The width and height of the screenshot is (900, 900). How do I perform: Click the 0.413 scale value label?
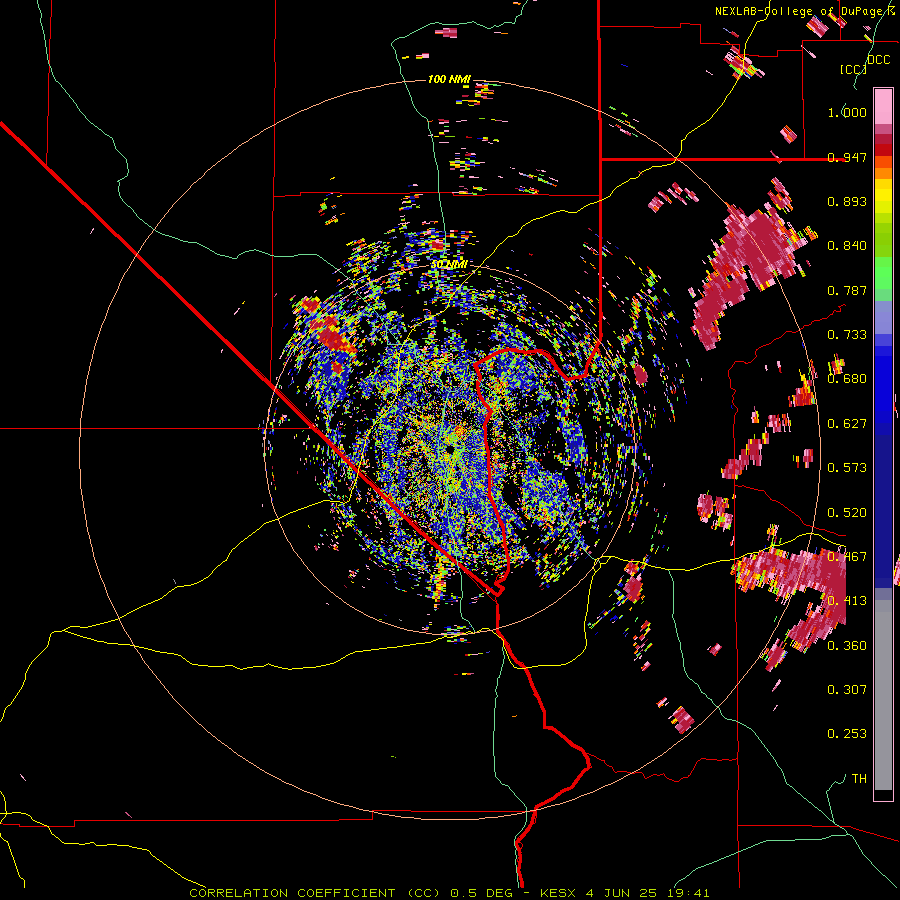point(847,601)
